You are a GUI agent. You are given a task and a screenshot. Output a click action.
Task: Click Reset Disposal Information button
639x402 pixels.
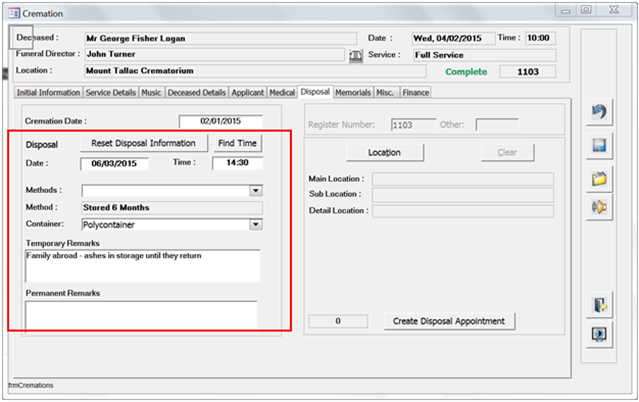143,143
